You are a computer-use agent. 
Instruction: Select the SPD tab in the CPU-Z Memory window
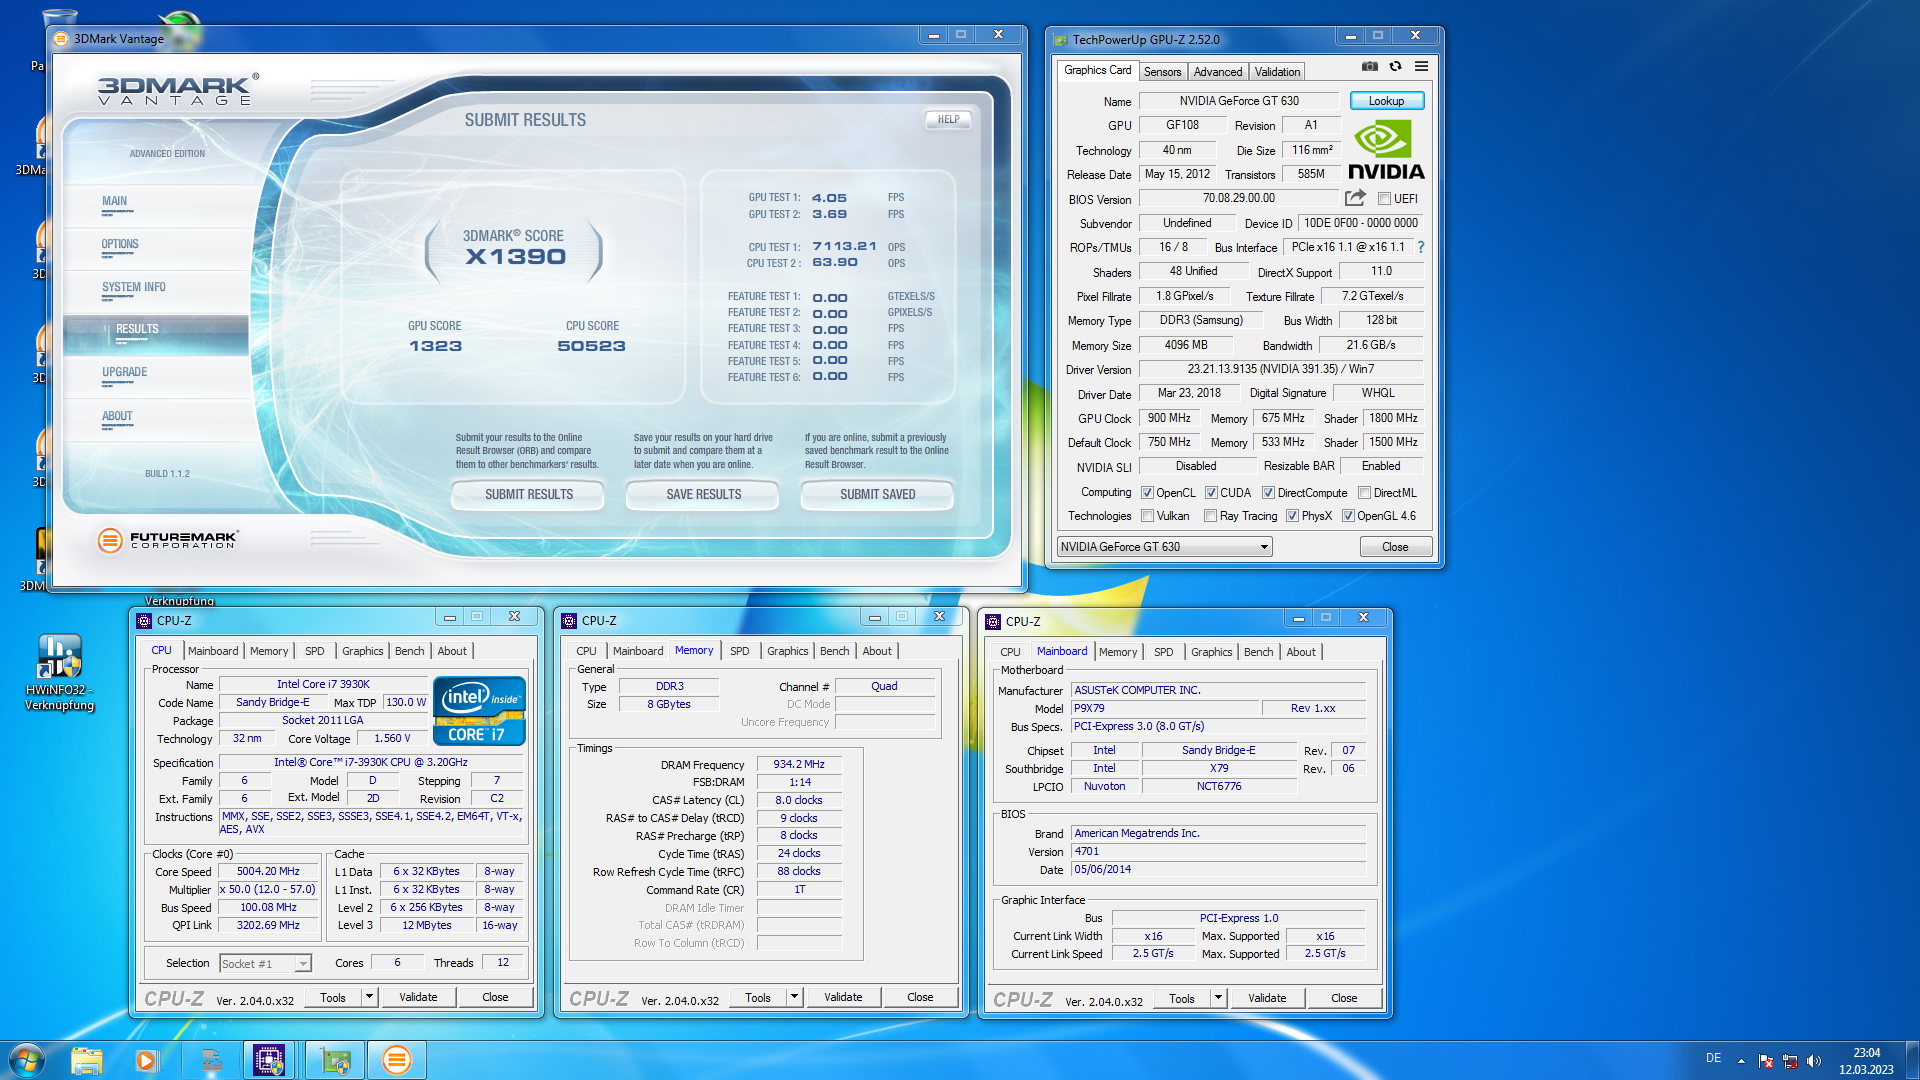(x=739, y=651)
